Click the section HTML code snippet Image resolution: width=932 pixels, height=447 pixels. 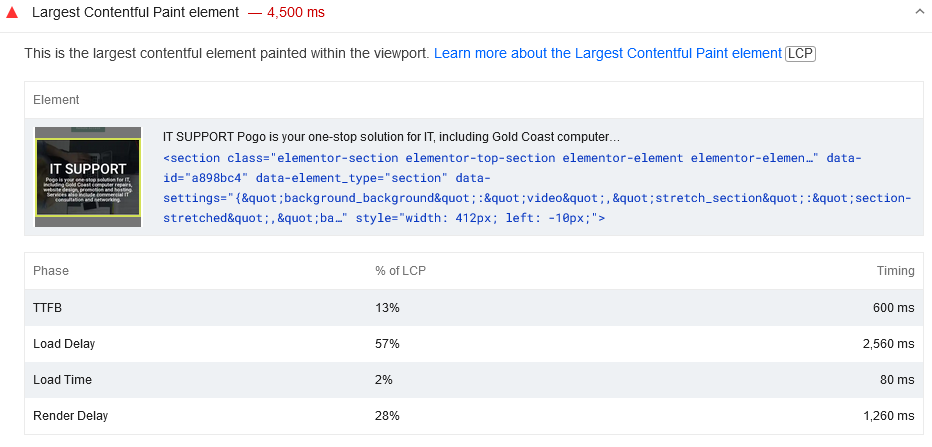[x=536, y=188]
